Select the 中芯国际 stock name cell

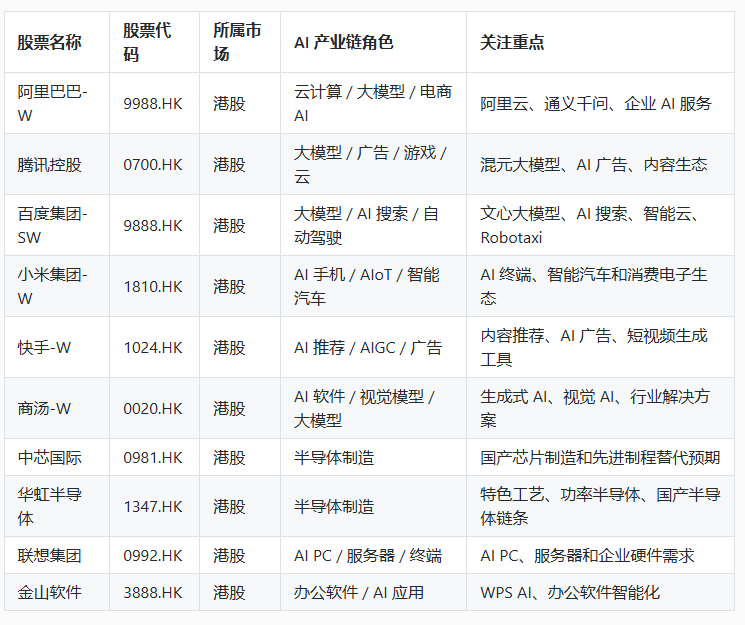57,457
